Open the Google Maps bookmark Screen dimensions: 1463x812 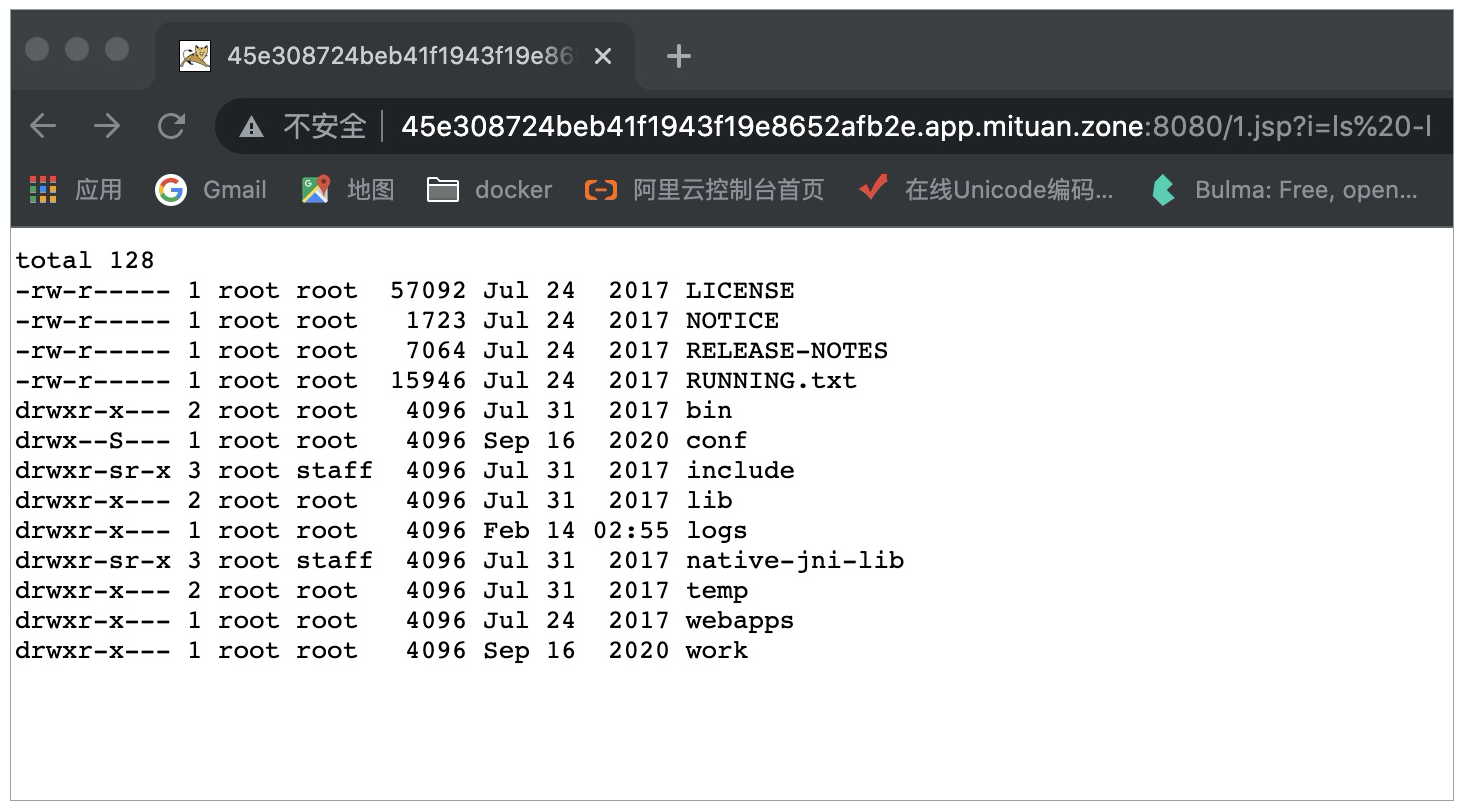pyautogui.click(x=348, y=189)
